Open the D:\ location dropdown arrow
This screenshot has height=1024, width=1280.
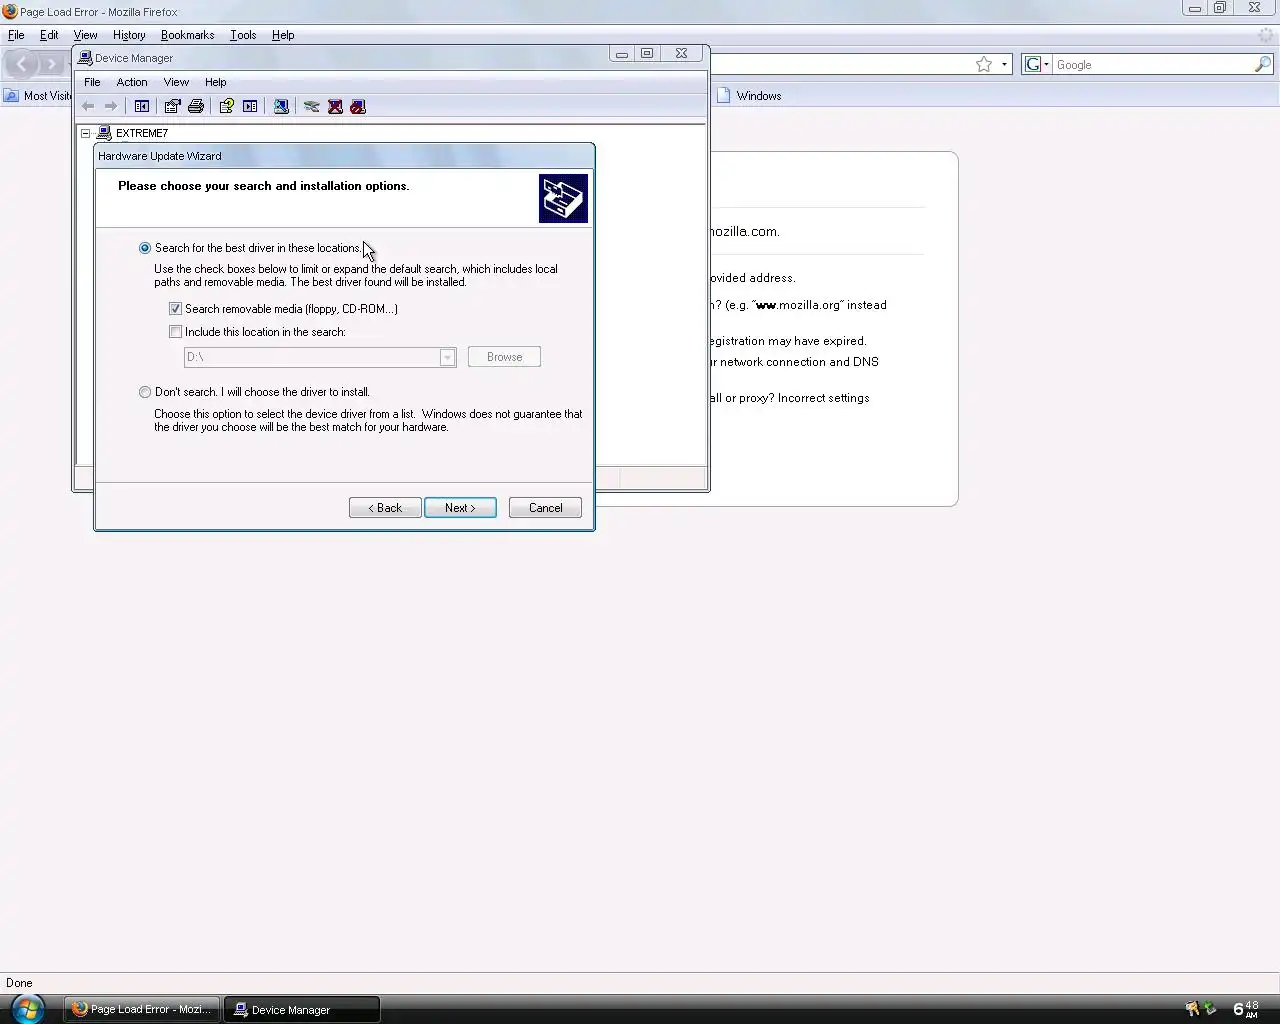447,357
